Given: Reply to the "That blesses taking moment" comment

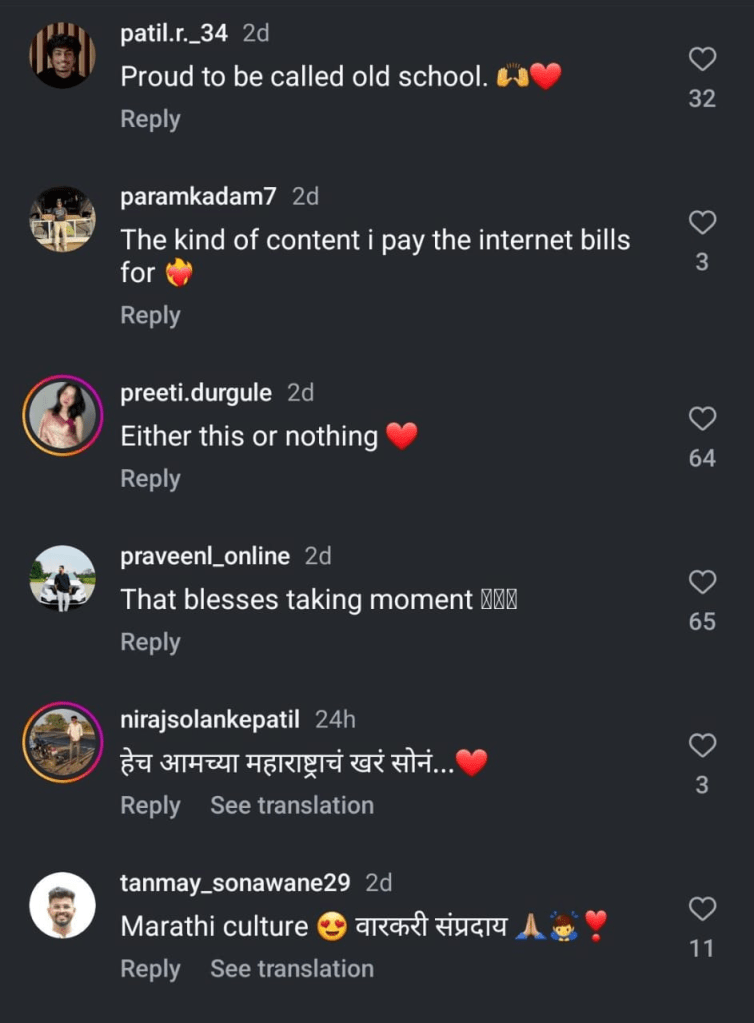Looking at the screenshot, I should click(x=150, y=642).
